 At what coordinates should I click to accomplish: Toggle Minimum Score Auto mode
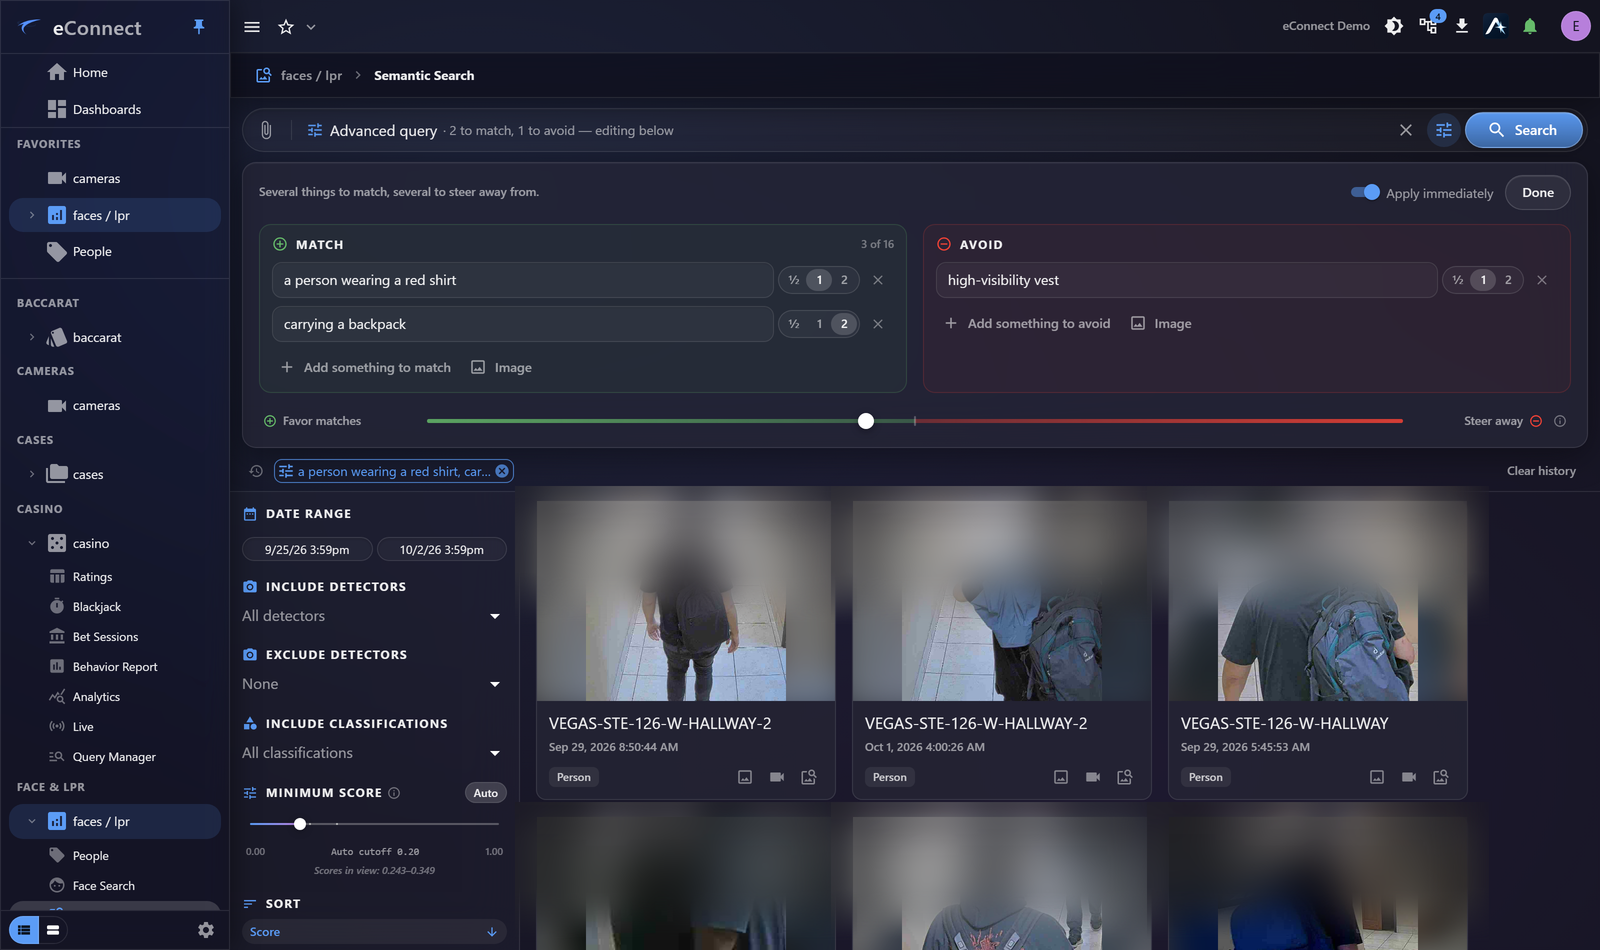pyautogui.click(x=486, y=793)
